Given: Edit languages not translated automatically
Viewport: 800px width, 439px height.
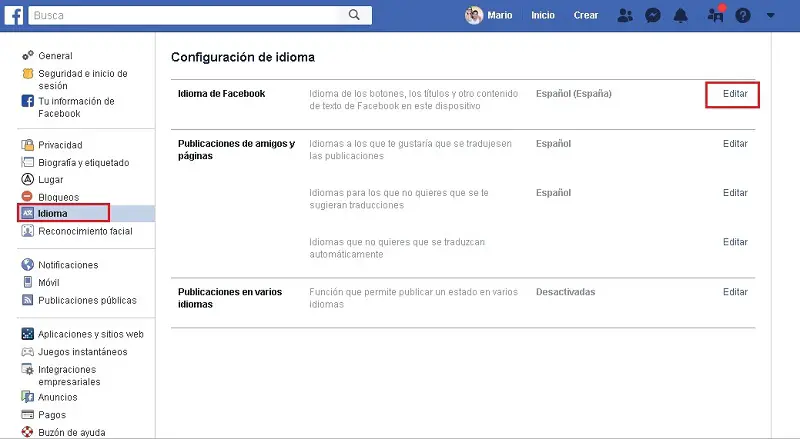Looking at the screenshot, I should click(x=735, y=242).
